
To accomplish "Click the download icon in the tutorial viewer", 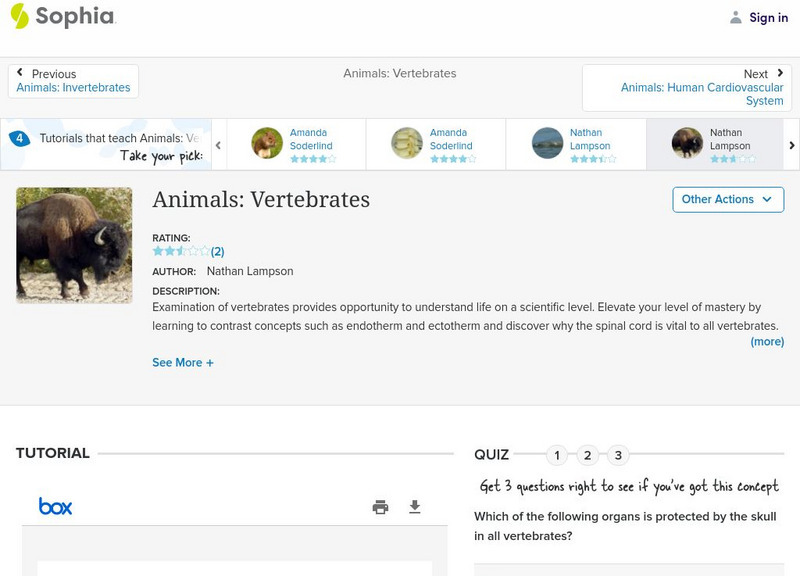I will [415, 507].
